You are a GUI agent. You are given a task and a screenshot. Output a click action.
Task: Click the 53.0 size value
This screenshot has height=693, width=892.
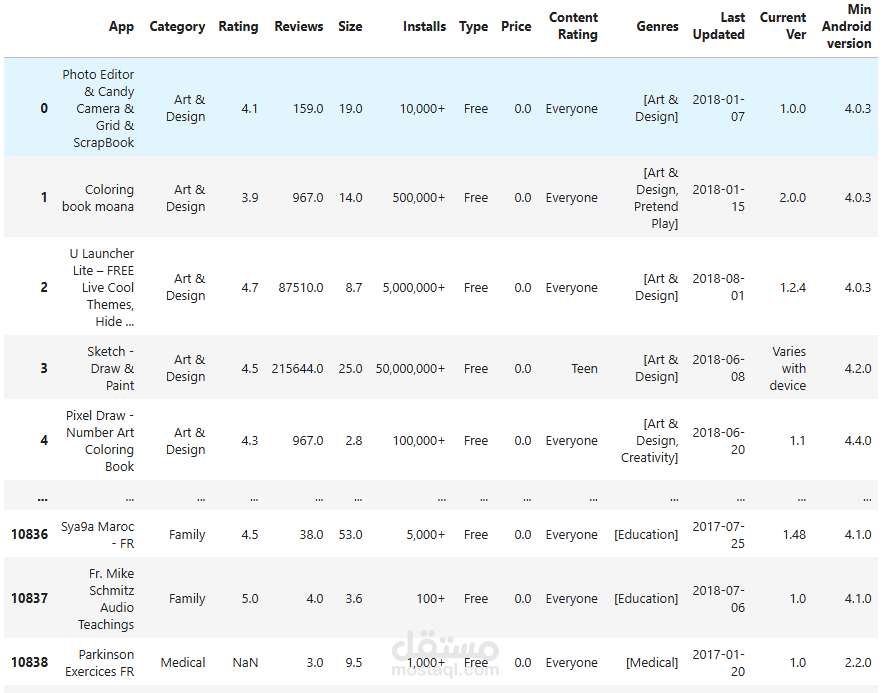[350, 534]
